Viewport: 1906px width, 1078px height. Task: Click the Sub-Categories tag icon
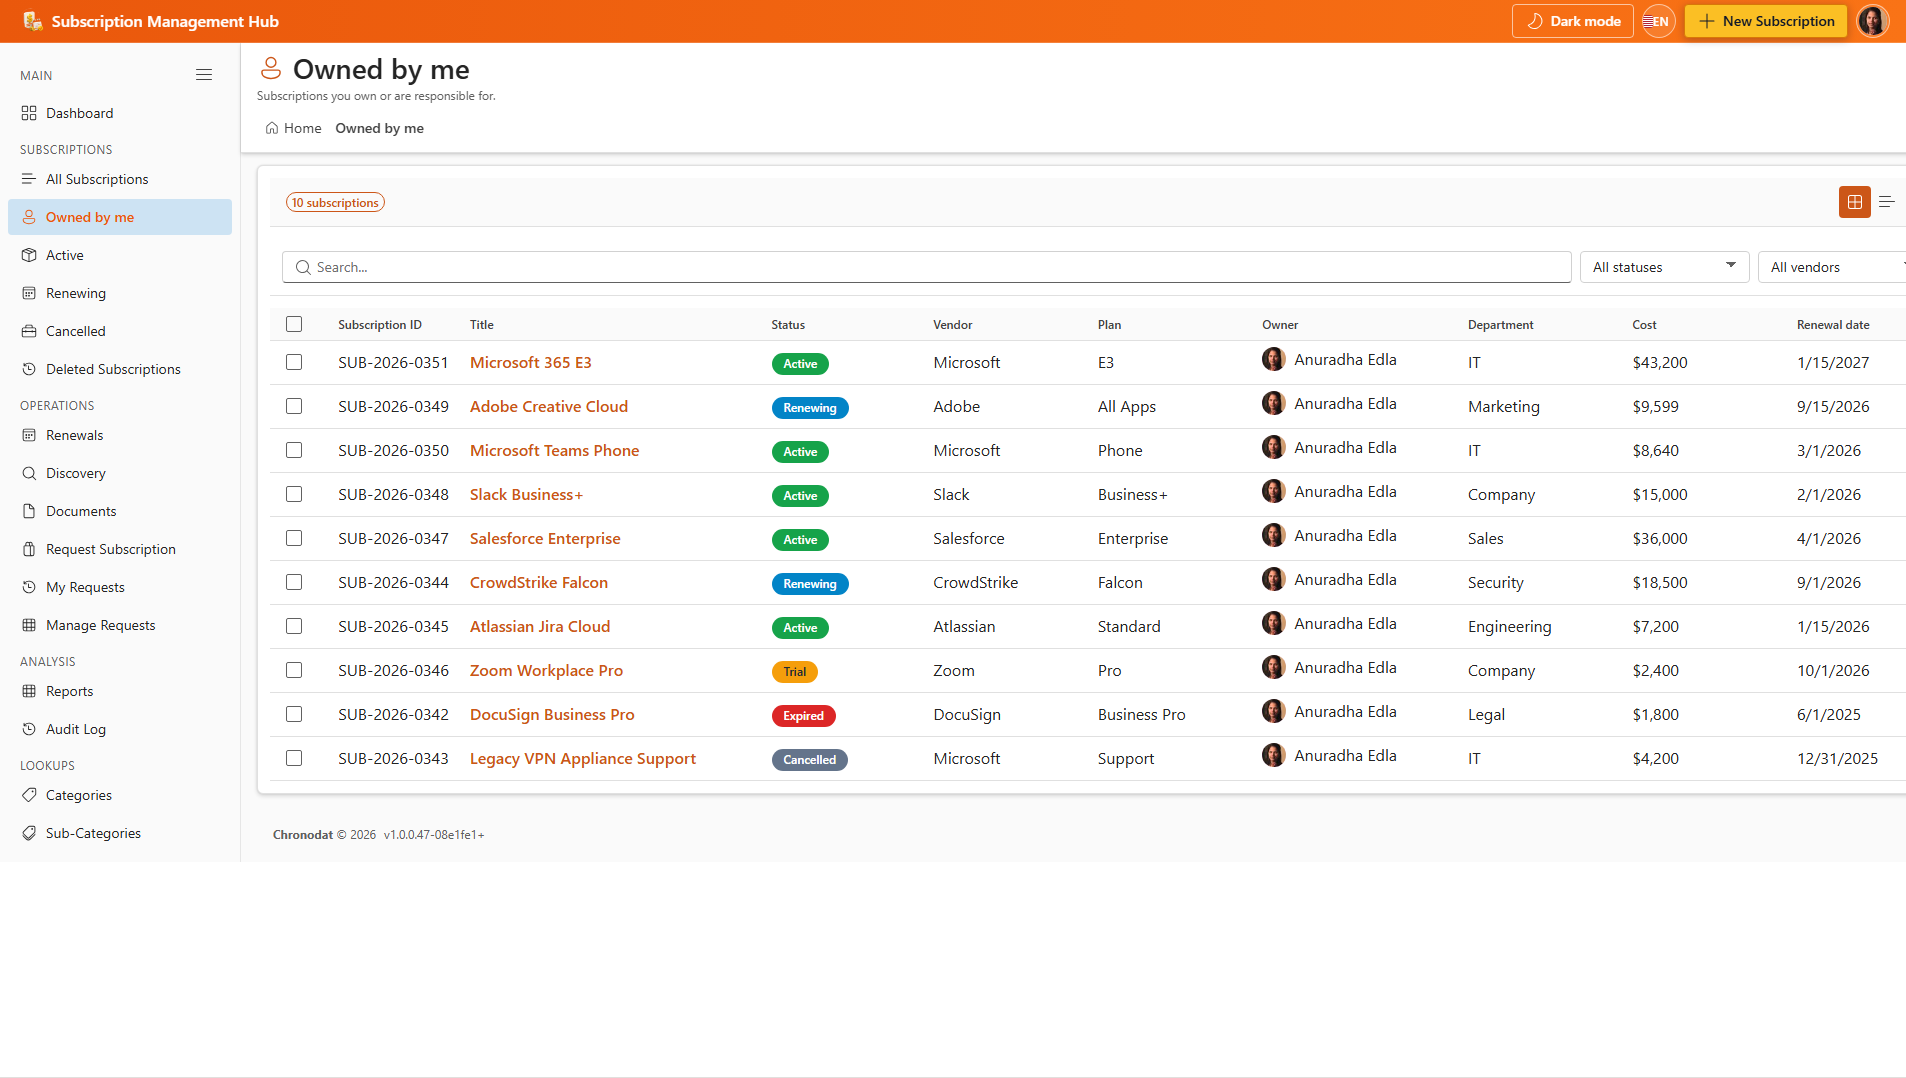coord(29,833)
